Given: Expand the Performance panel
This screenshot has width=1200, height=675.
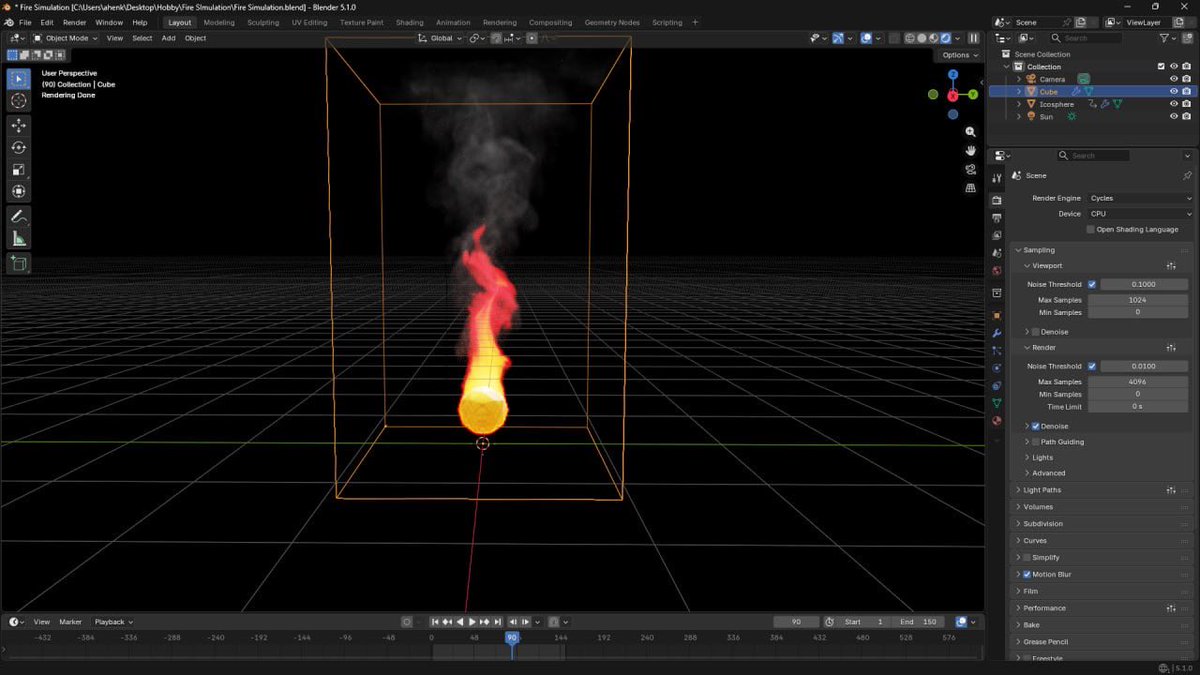Looking at the screenshot, I should coord(1044,608).
